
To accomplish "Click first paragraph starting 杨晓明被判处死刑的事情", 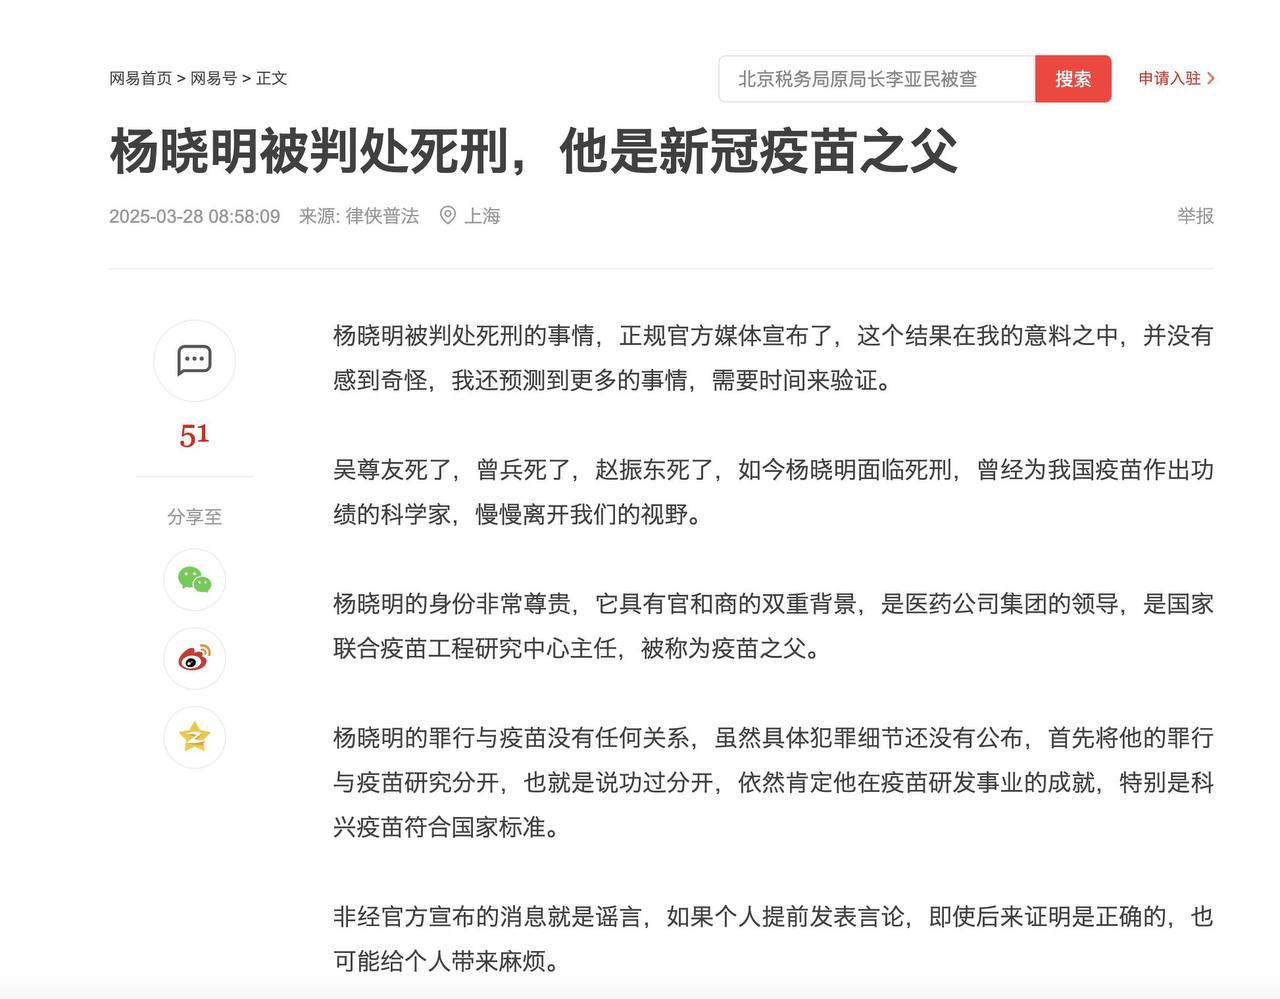I will [773, 357].
